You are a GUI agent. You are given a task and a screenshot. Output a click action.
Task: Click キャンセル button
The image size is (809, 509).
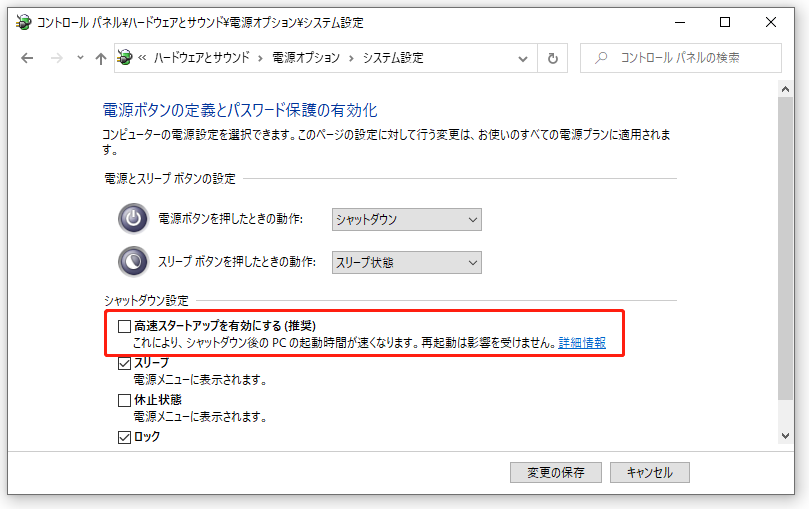(x=650, y=472)
